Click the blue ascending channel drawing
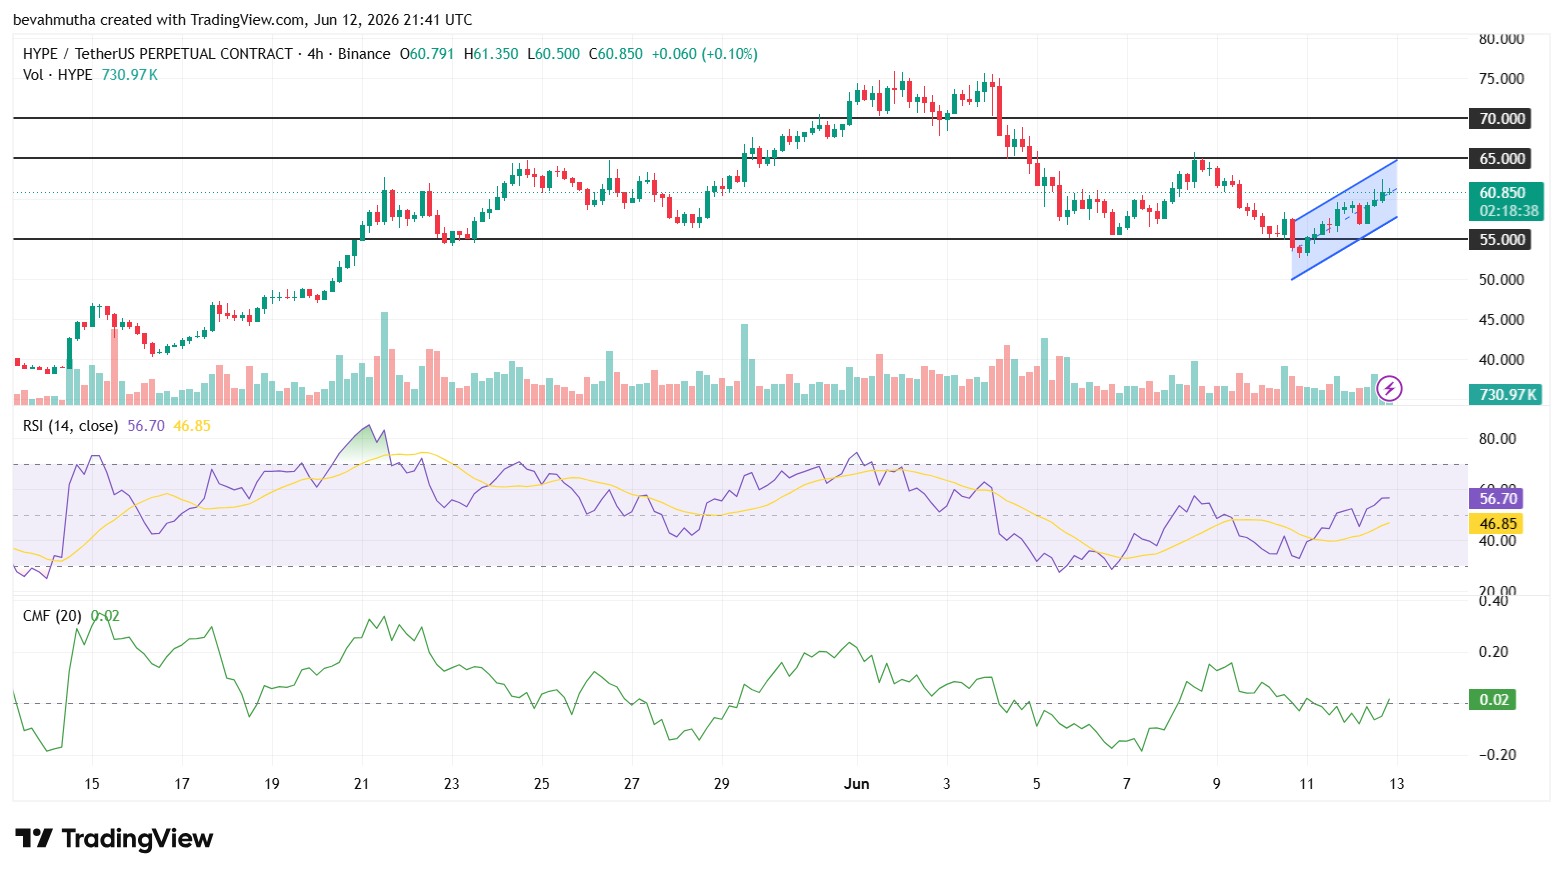Screen dimensions: 1563x876 click(x=1344, y=220)
